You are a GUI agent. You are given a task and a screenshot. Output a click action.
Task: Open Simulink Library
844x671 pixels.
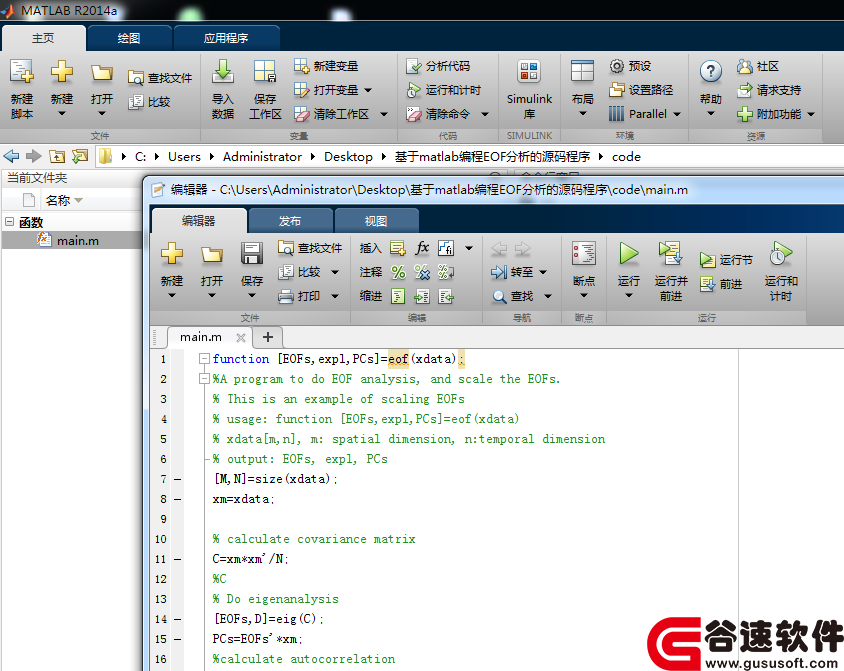(x=529, y=72)
